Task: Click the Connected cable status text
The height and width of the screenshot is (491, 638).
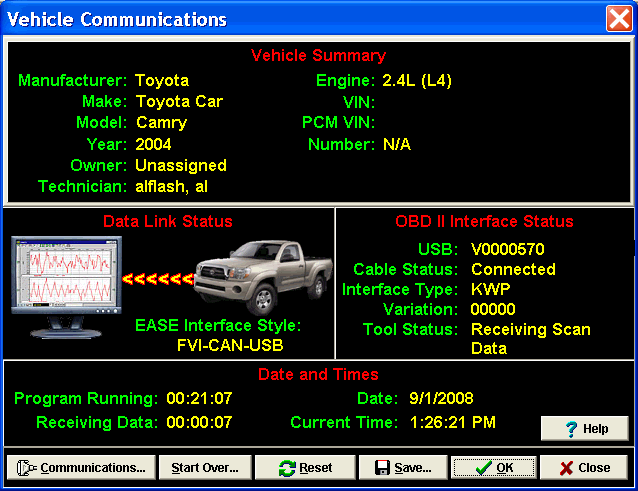Action: click(513, 269)
